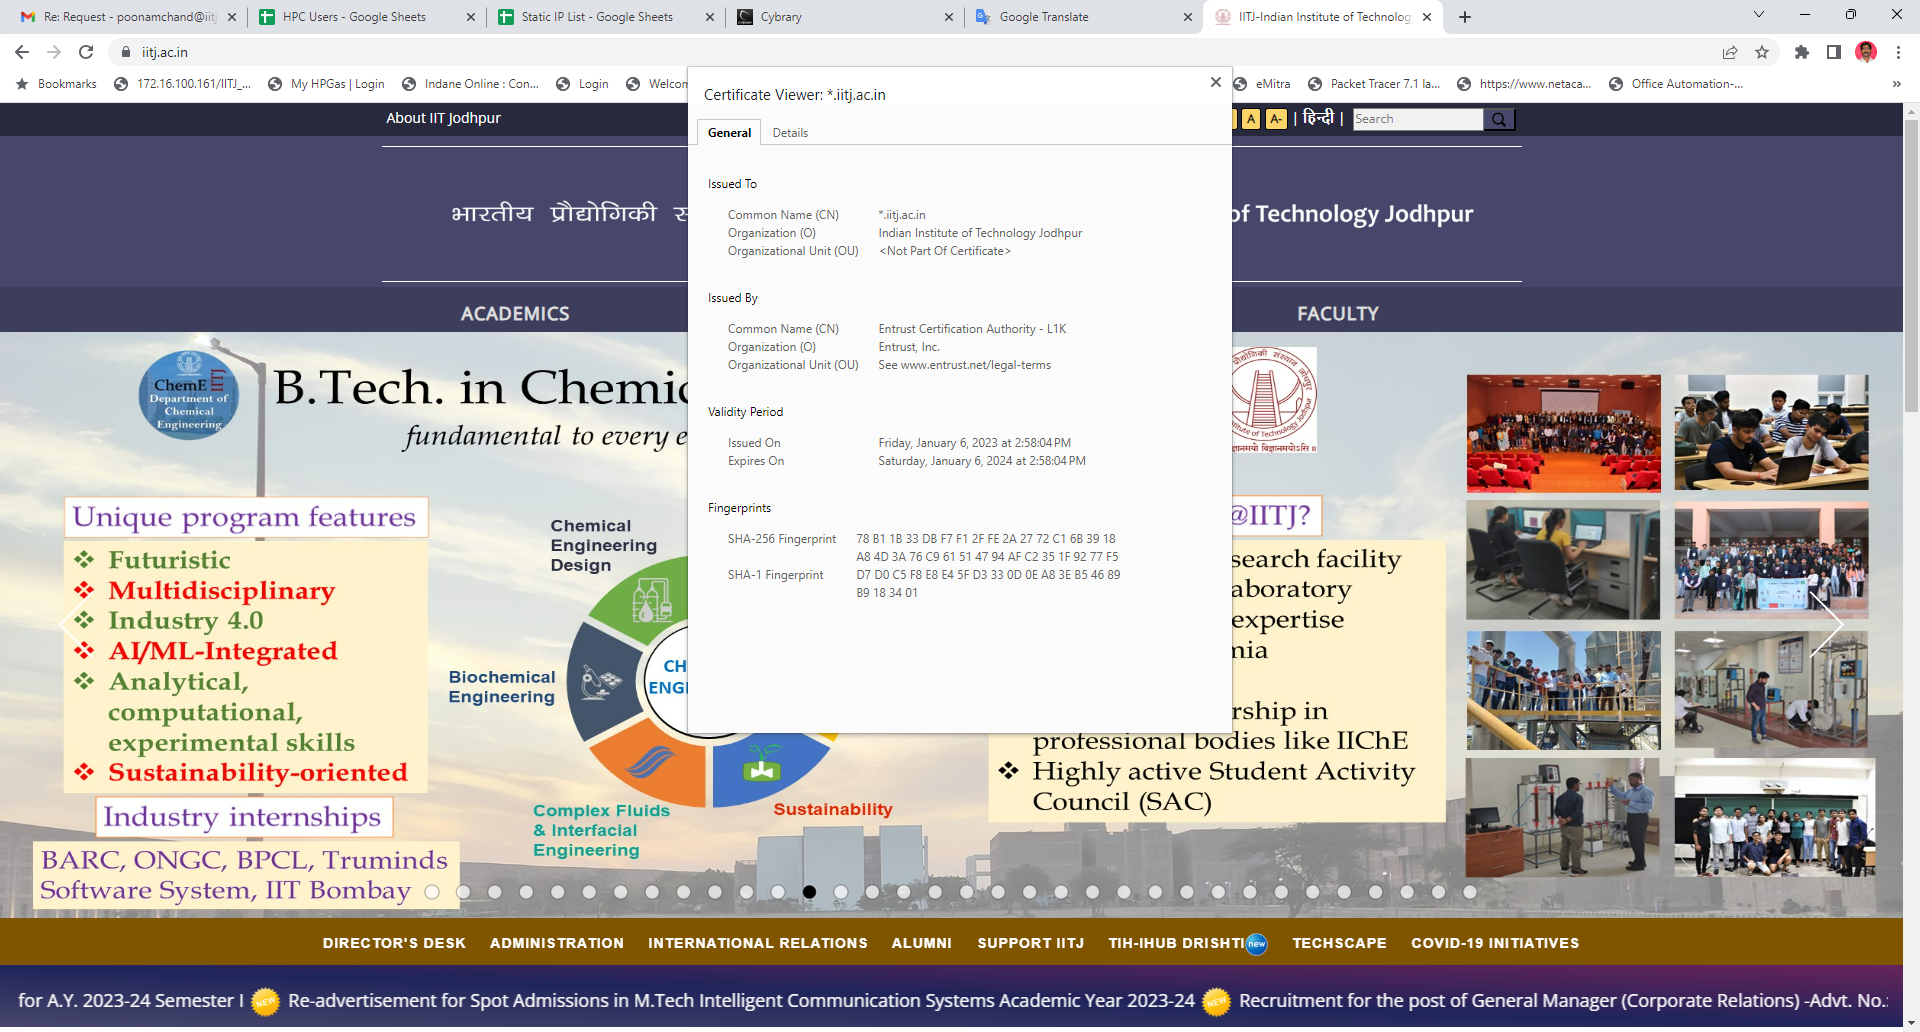Open INTERNATIONAL RELATIONS link
This screenshot has width=1920, height=1032.
[758, 943]
